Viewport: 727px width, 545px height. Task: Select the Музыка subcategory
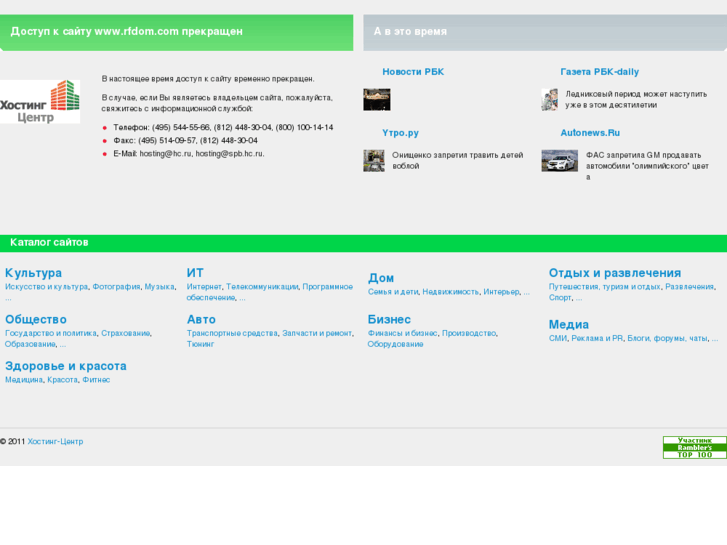[x=159, y=287]
